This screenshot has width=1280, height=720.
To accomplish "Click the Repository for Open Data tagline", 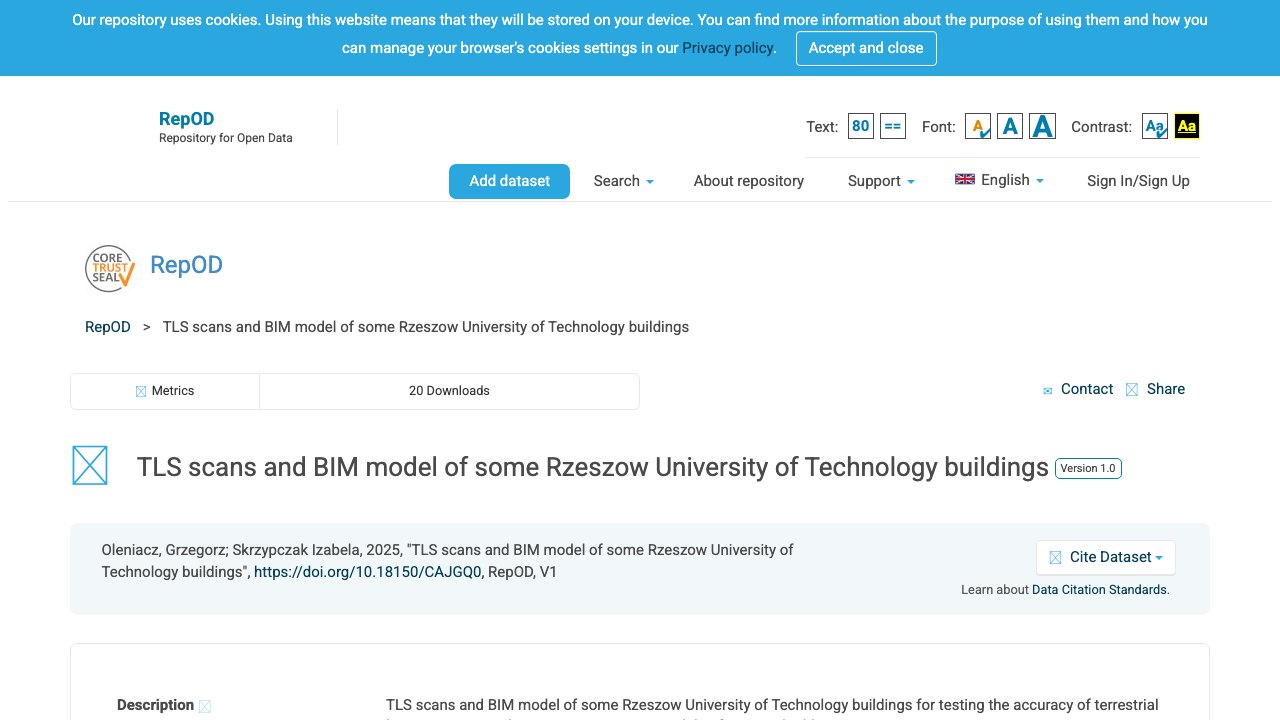I will tap(226, 138).
